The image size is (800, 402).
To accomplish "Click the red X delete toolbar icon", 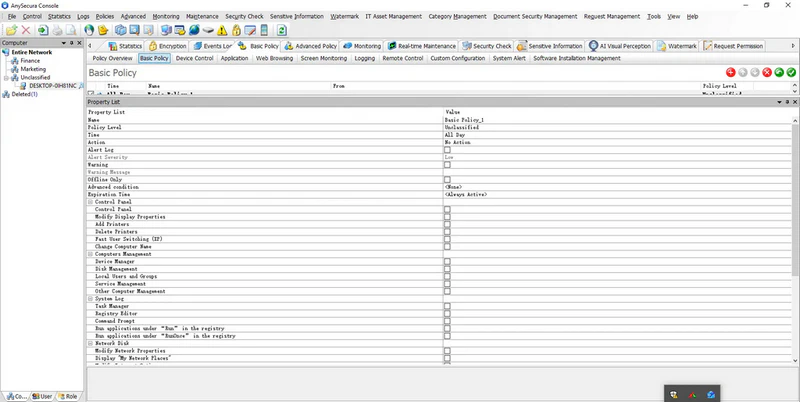I will (26, 30).
